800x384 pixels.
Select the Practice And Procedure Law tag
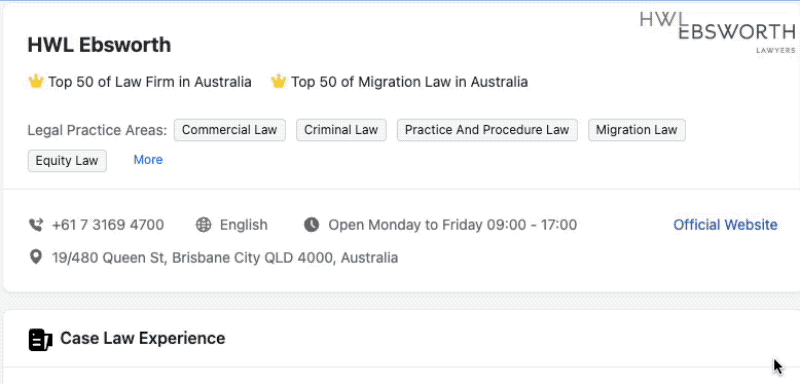coord(487,130)
